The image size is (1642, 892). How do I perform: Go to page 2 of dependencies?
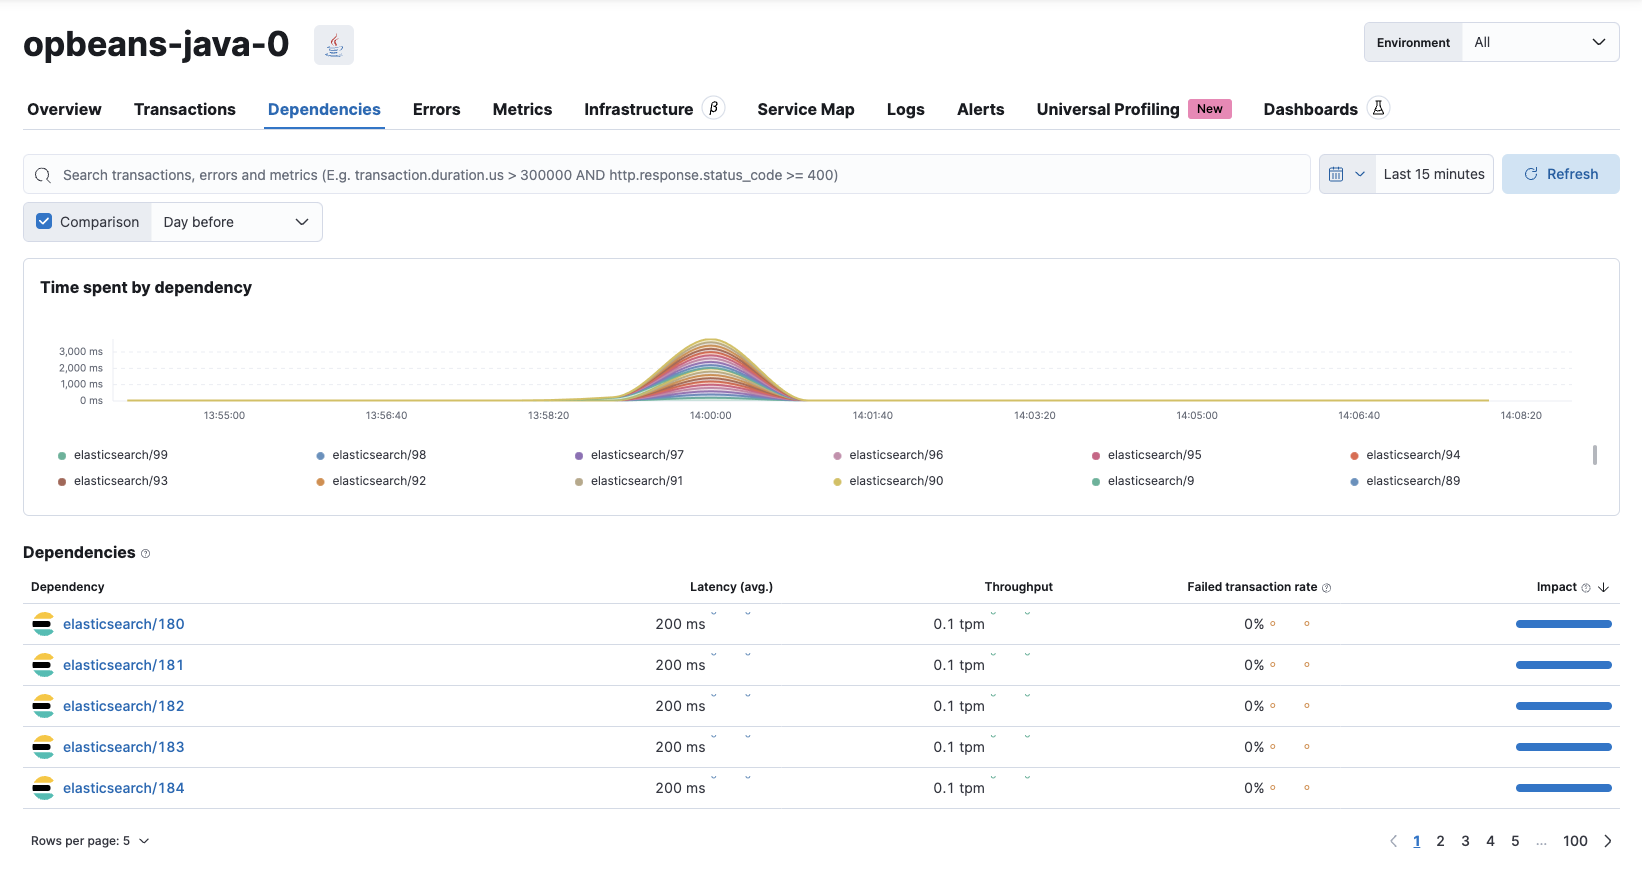1440,841
